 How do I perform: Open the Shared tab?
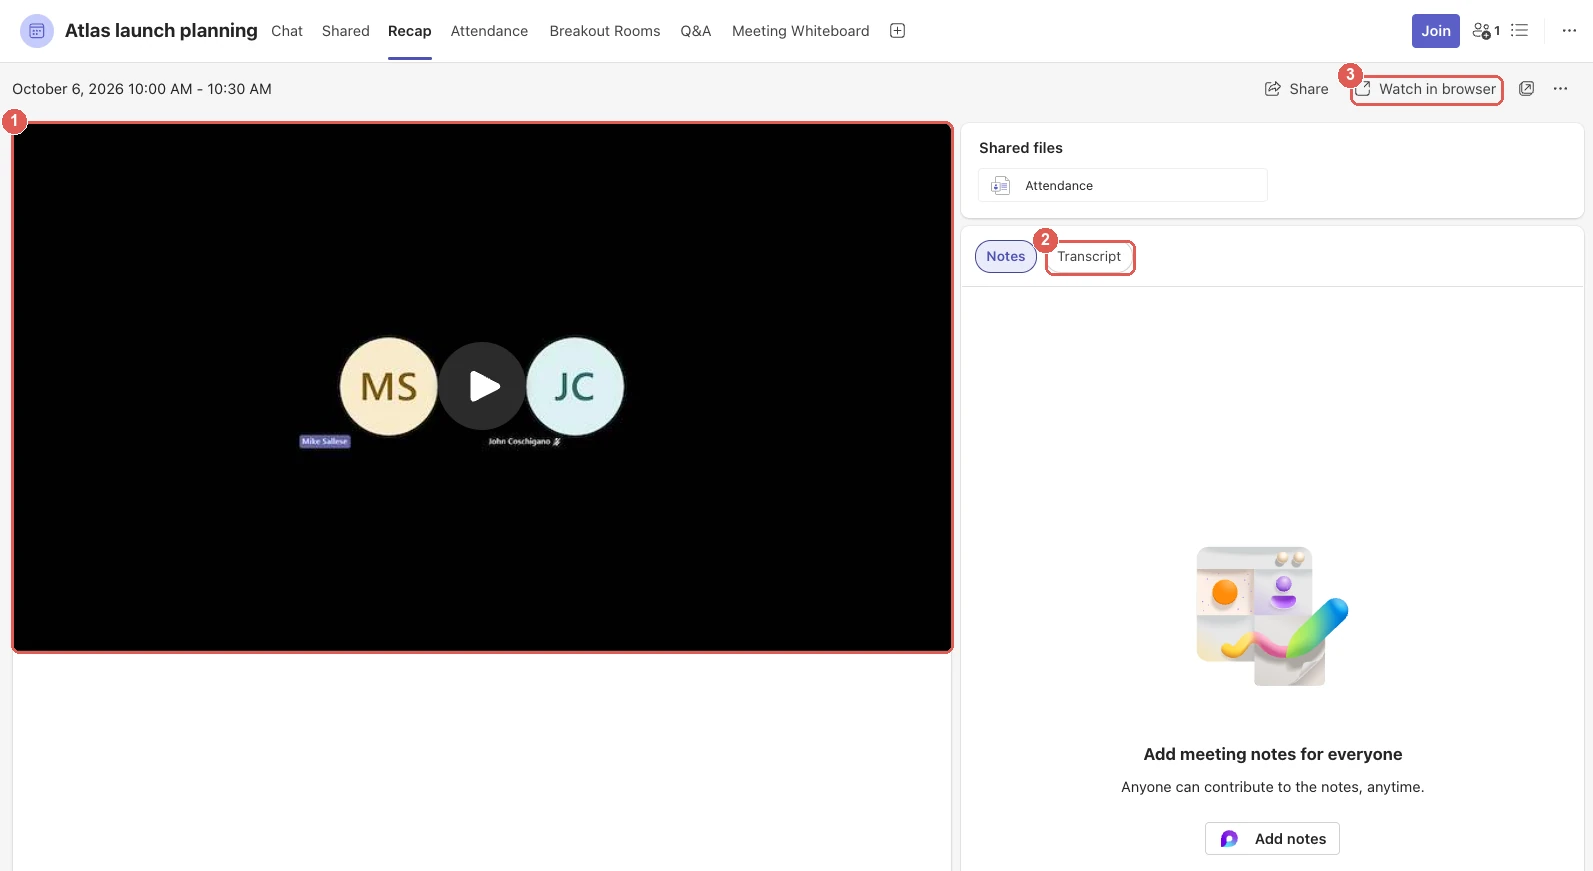pyautogui.click(x=346, y=31)
